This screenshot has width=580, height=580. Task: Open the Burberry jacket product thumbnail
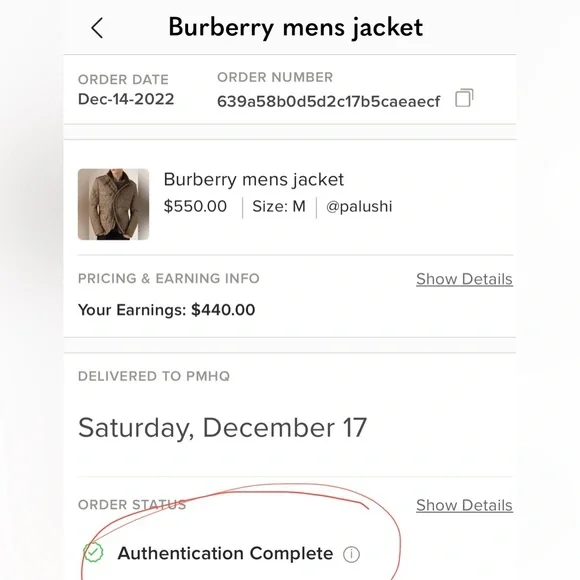pos(114,204)
